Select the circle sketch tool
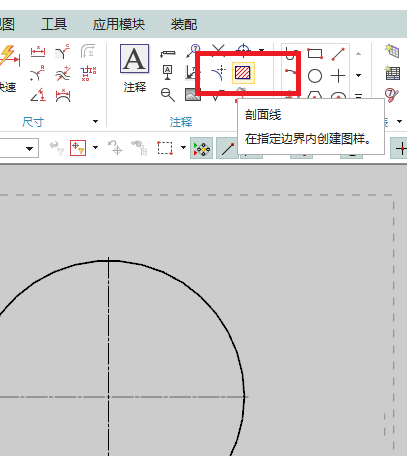Screen dimensions: 407x456 tap(315, 76)
